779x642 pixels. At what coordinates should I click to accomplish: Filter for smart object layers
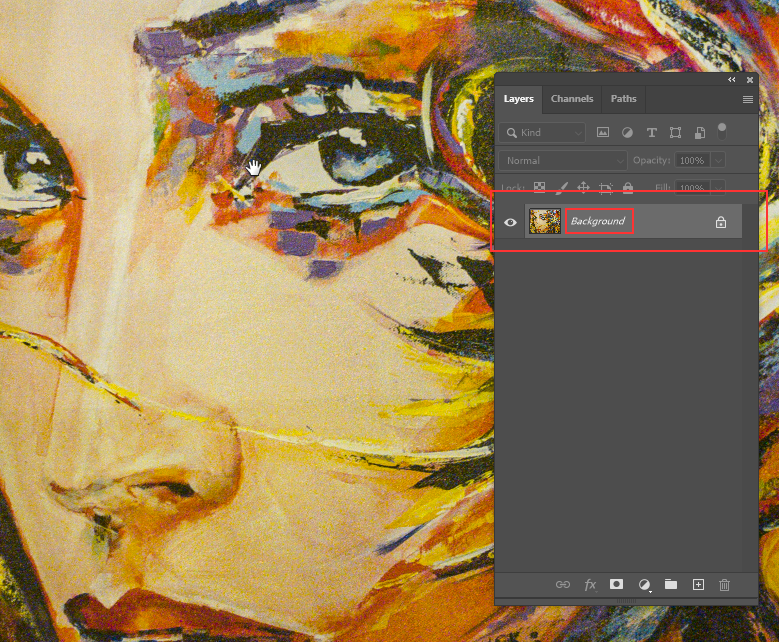coord(700,132)
